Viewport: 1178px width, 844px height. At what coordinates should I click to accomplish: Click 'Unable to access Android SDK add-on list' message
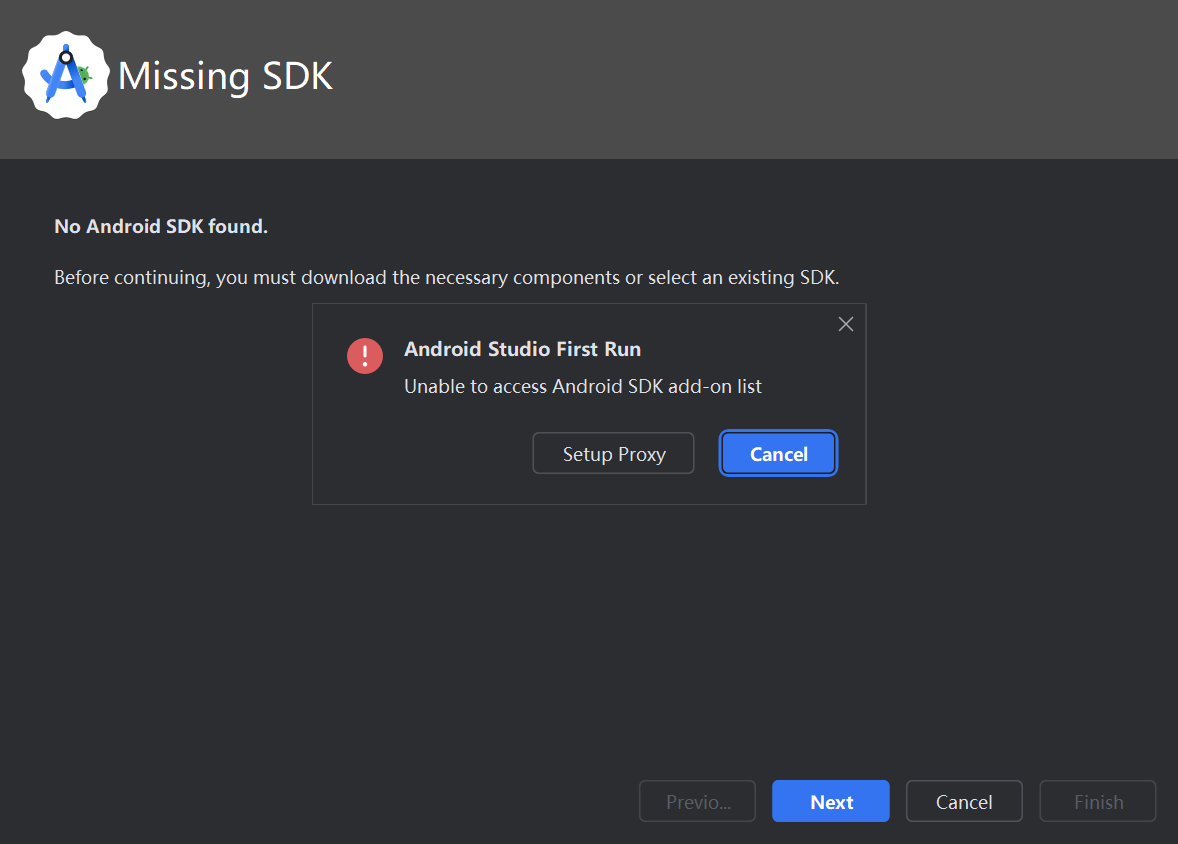tap(583, 386)
